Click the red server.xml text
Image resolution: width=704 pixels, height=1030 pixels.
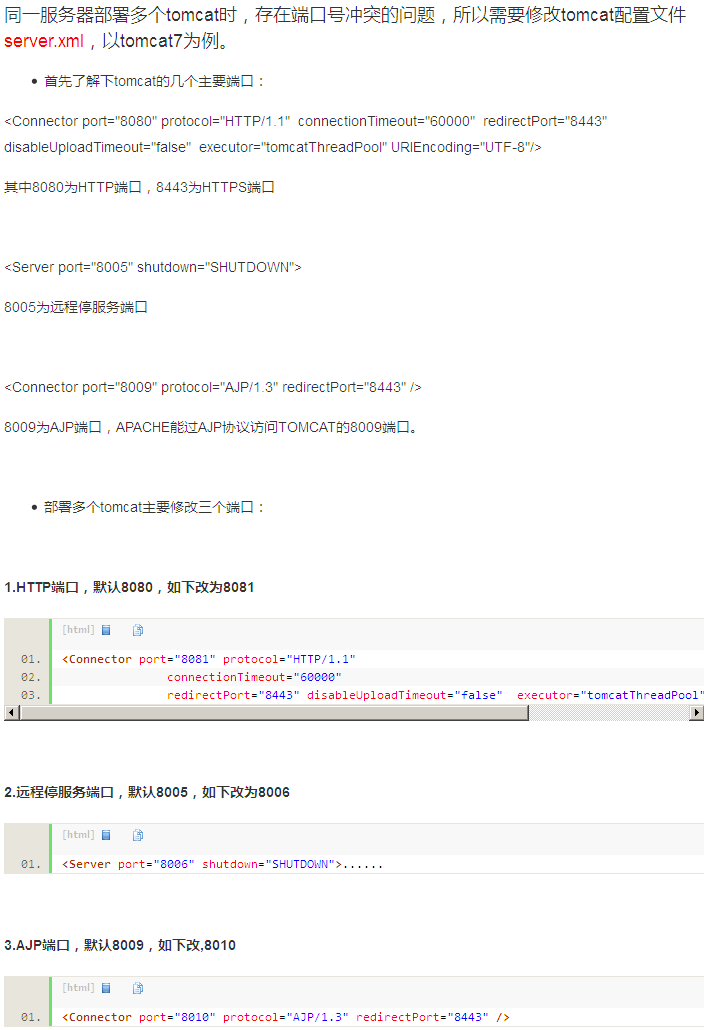click(44, 41)
